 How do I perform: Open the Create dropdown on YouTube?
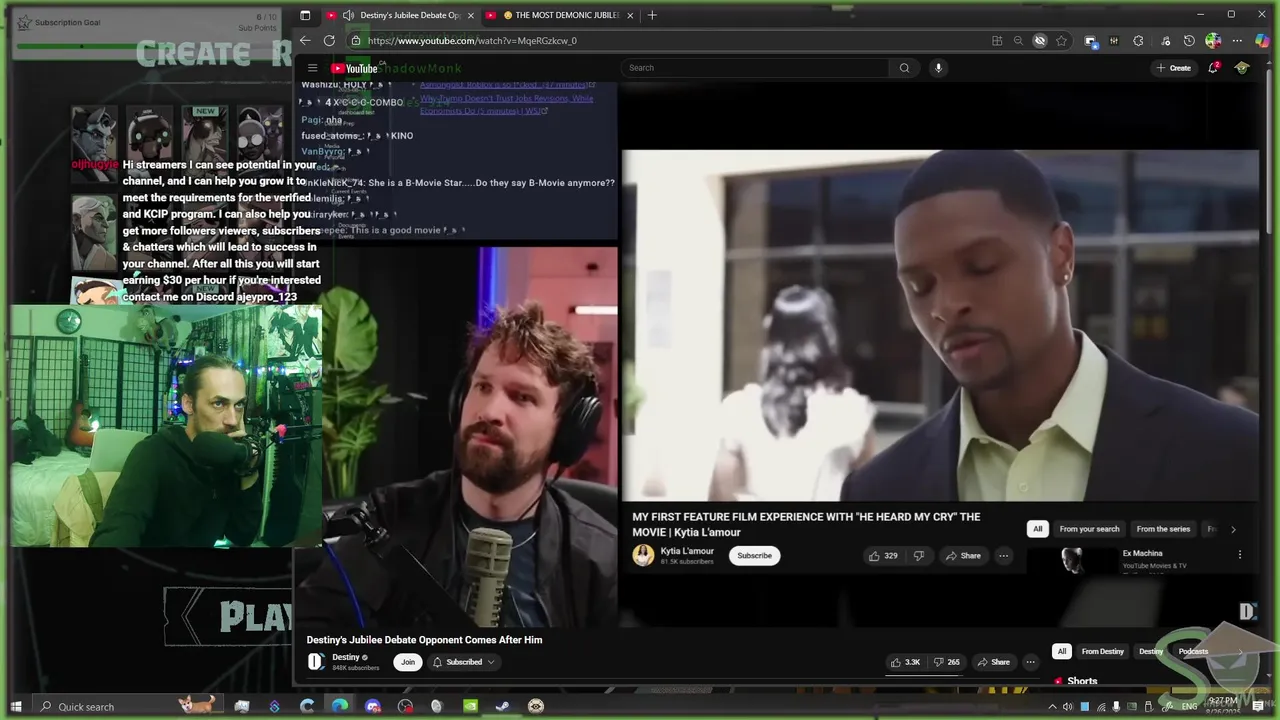click(x=1173, y=68)
